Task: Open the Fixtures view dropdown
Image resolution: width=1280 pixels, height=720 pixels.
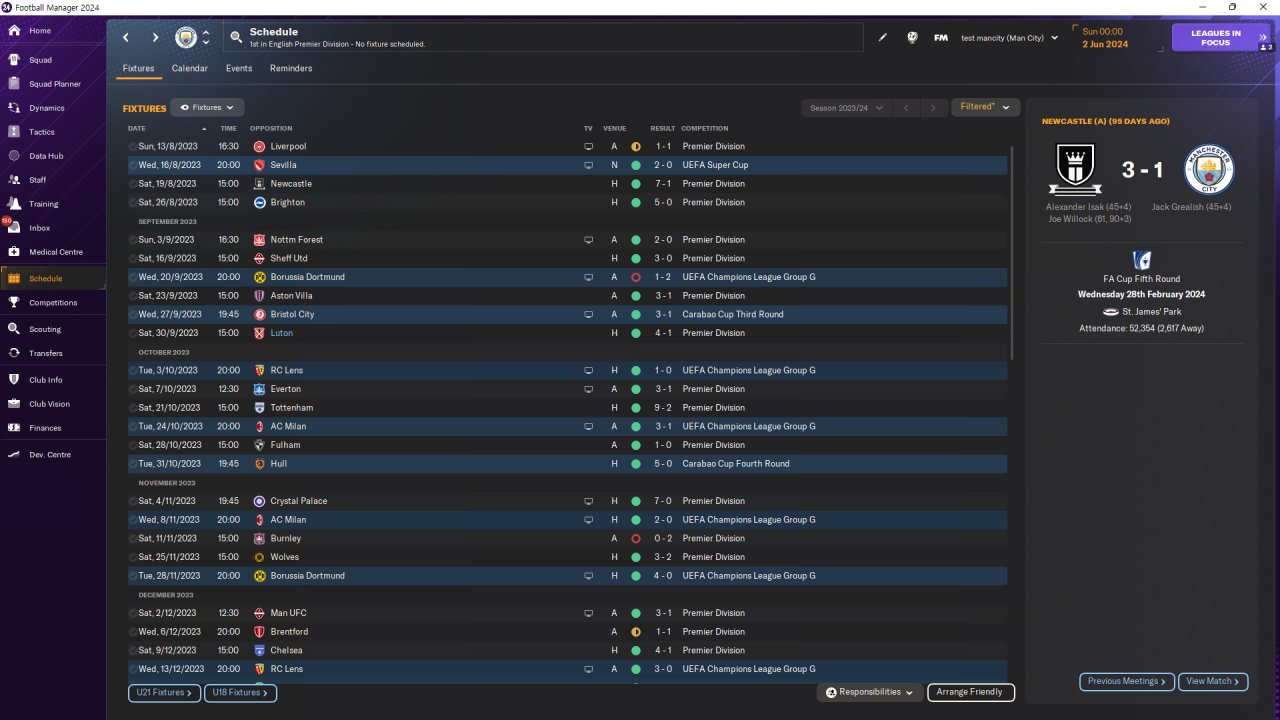Action: pyautogui.click(x=207, y=107)
